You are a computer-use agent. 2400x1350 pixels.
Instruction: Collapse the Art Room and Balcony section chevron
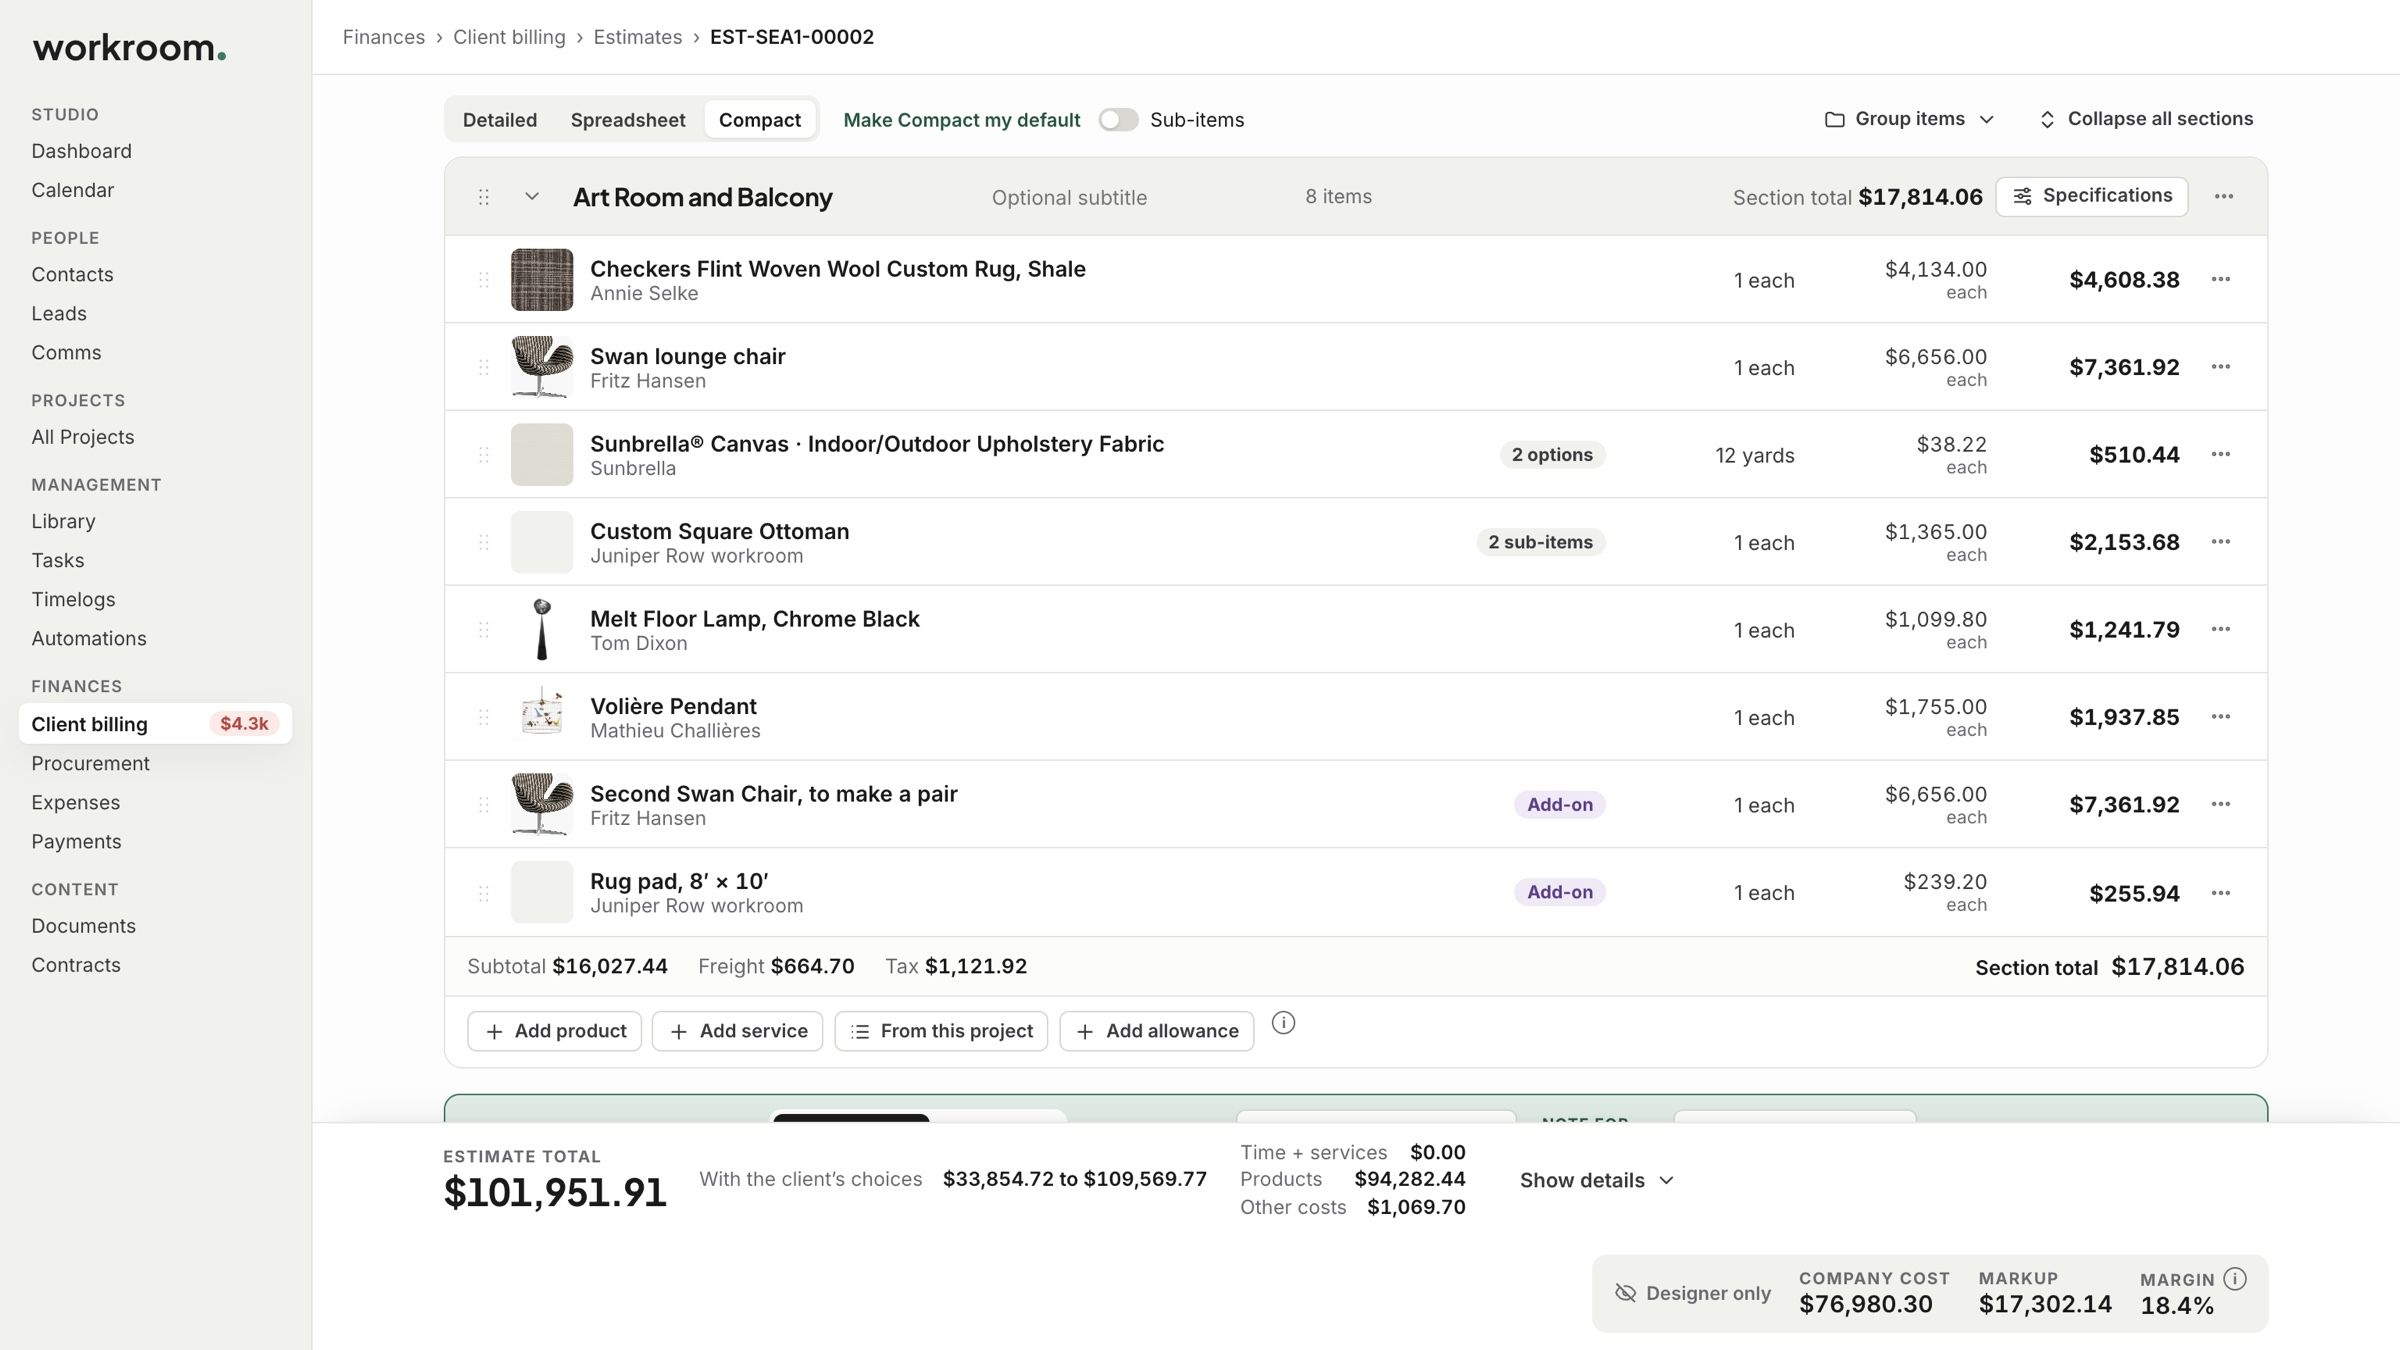click(532, 197)
